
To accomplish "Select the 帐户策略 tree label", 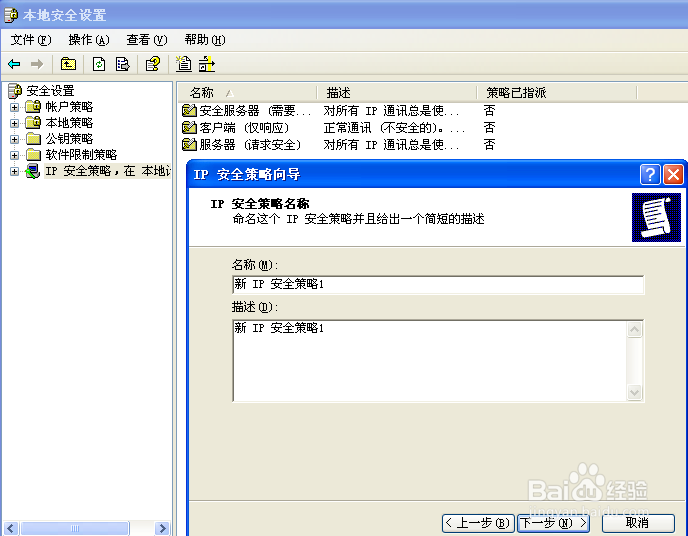I will coord(69,107).
